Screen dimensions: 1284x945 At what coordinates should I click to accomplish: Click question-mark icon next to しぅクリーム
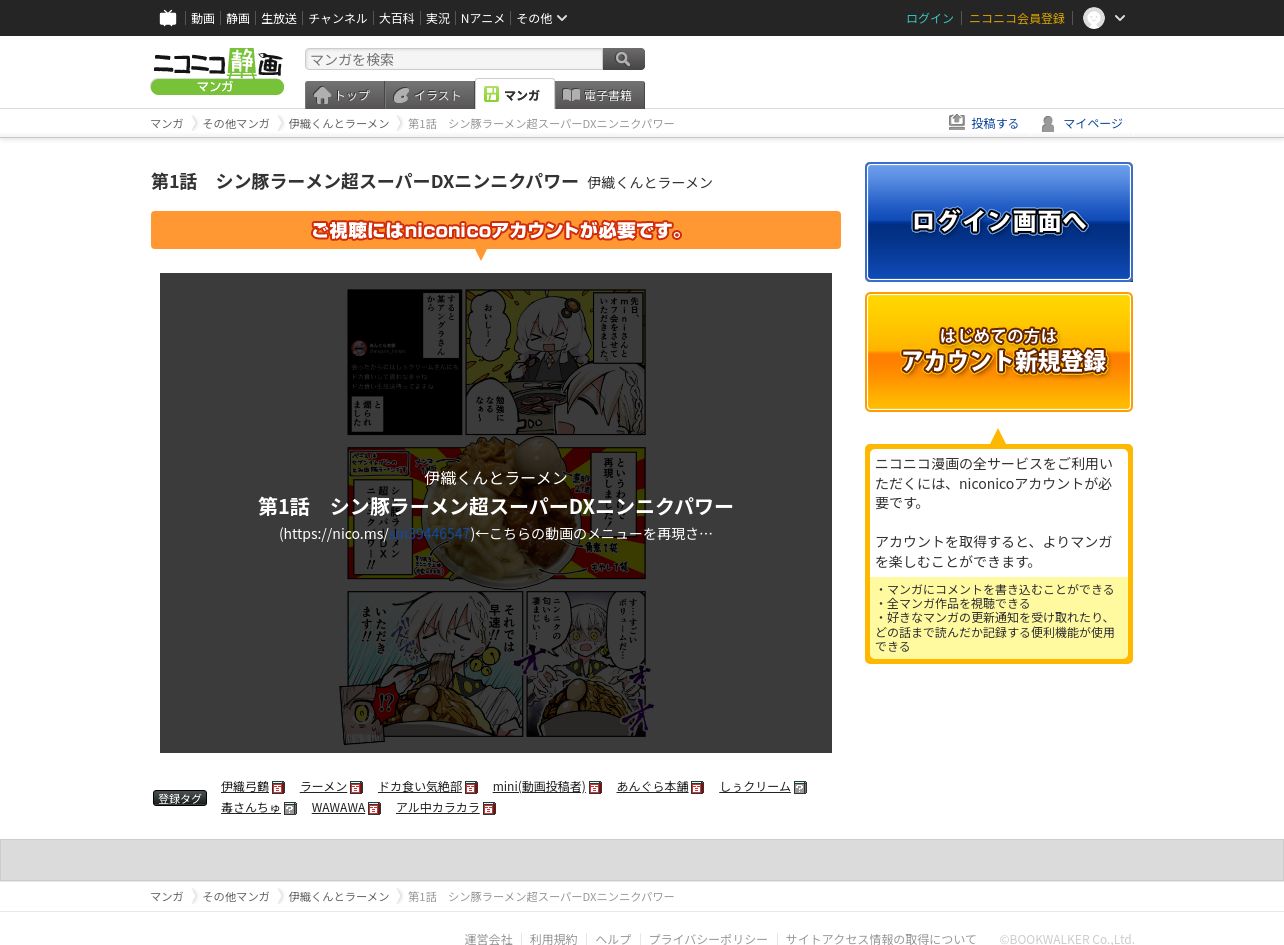click(x=800, y=788)
